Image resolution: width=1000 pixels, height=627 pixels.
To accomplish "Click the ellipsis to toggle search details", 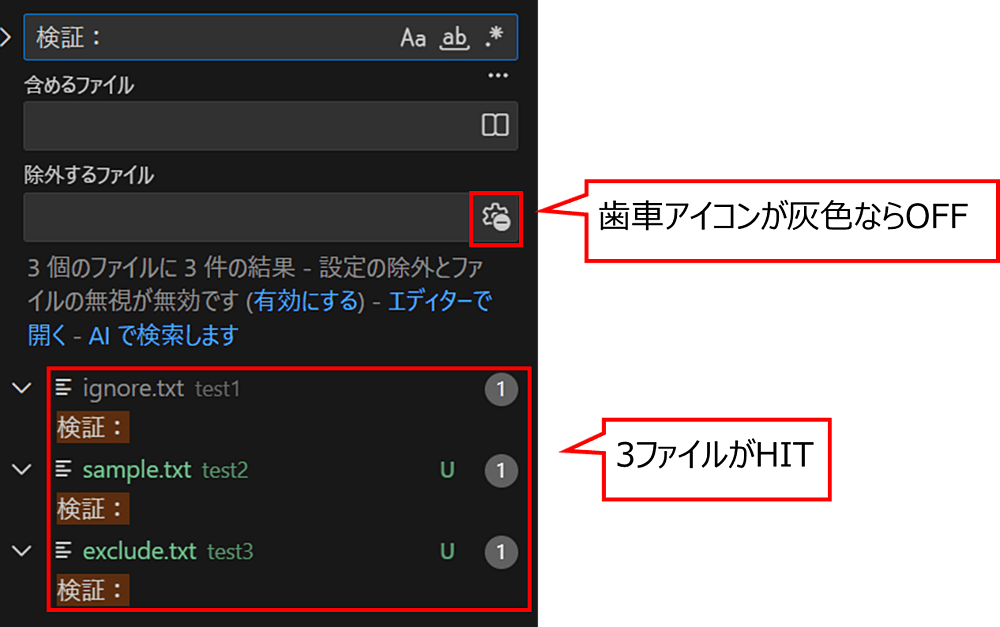I will [497, 76].
